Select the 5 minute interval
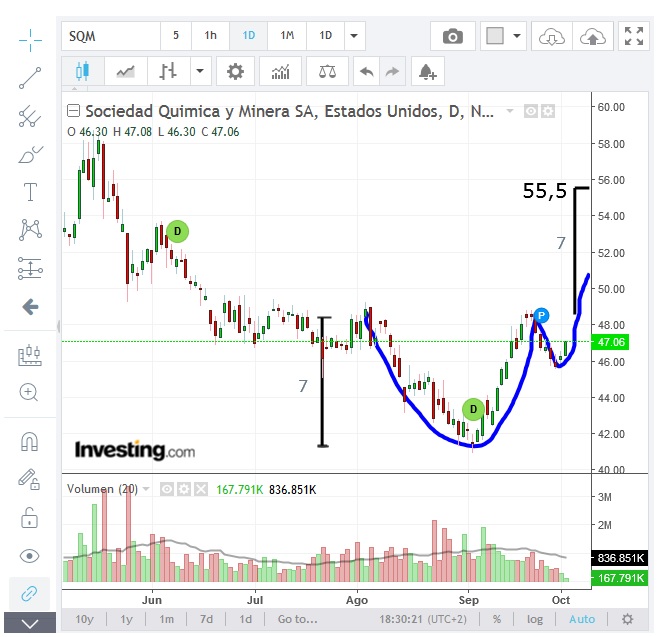The image size is (669, 637). pos(176,36)
